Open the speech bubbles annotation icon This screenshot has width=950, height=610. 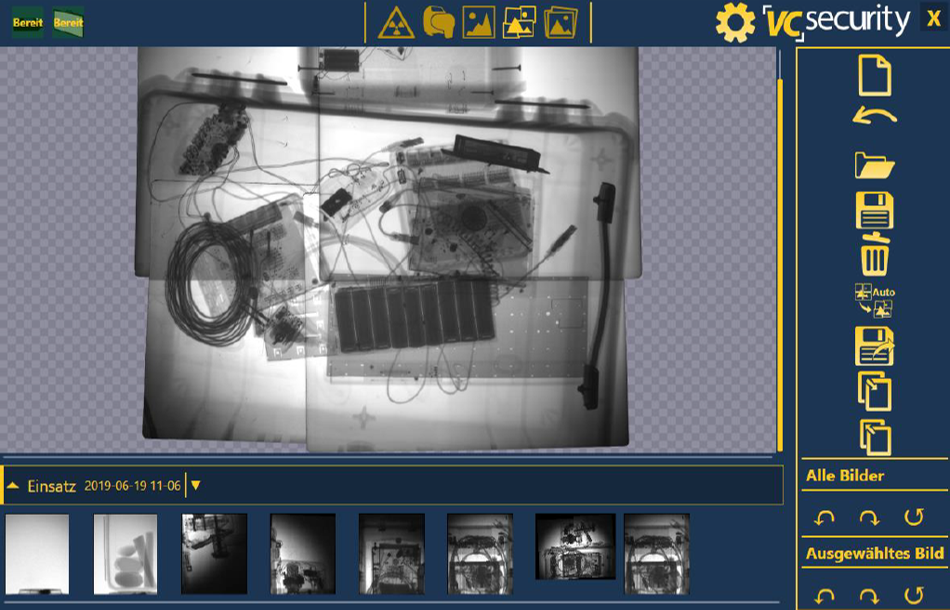439,22
